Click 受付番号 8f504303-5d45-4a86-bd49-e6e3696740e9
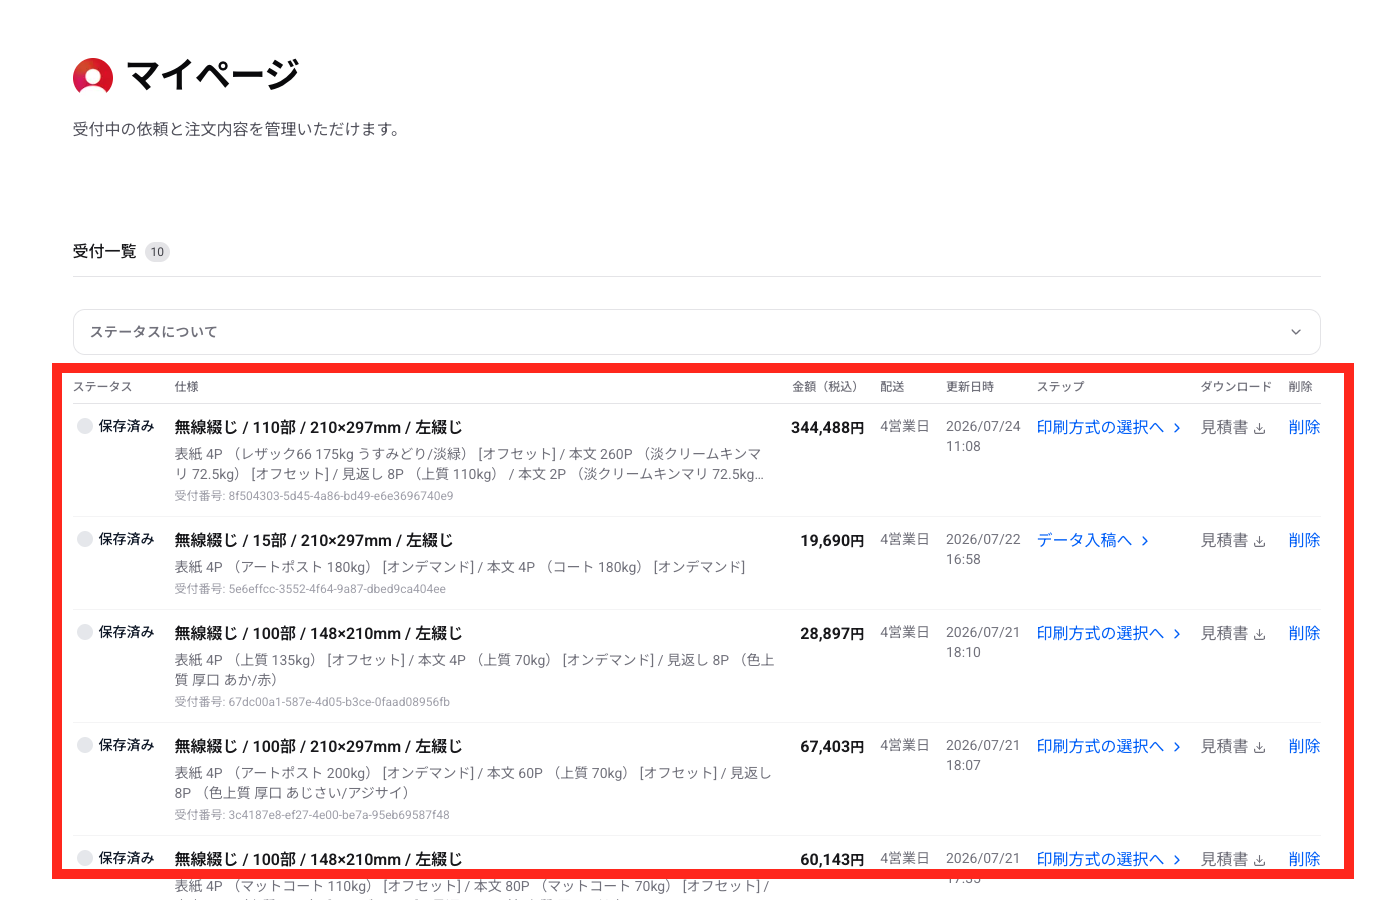Image resolution: width=1400 pixels, height=900 pixels. click(x=314, y=496)
